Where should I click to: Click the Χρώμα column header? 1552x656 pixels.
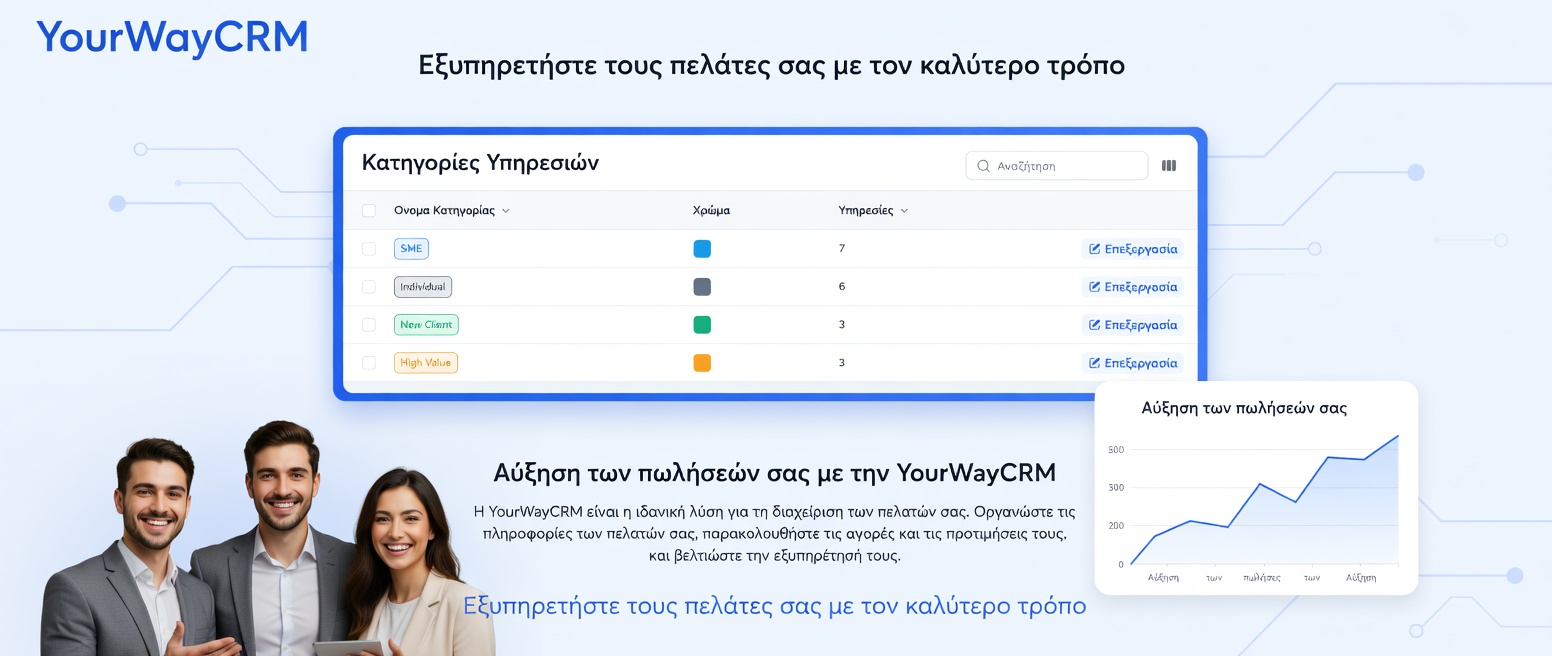[711, 210]
